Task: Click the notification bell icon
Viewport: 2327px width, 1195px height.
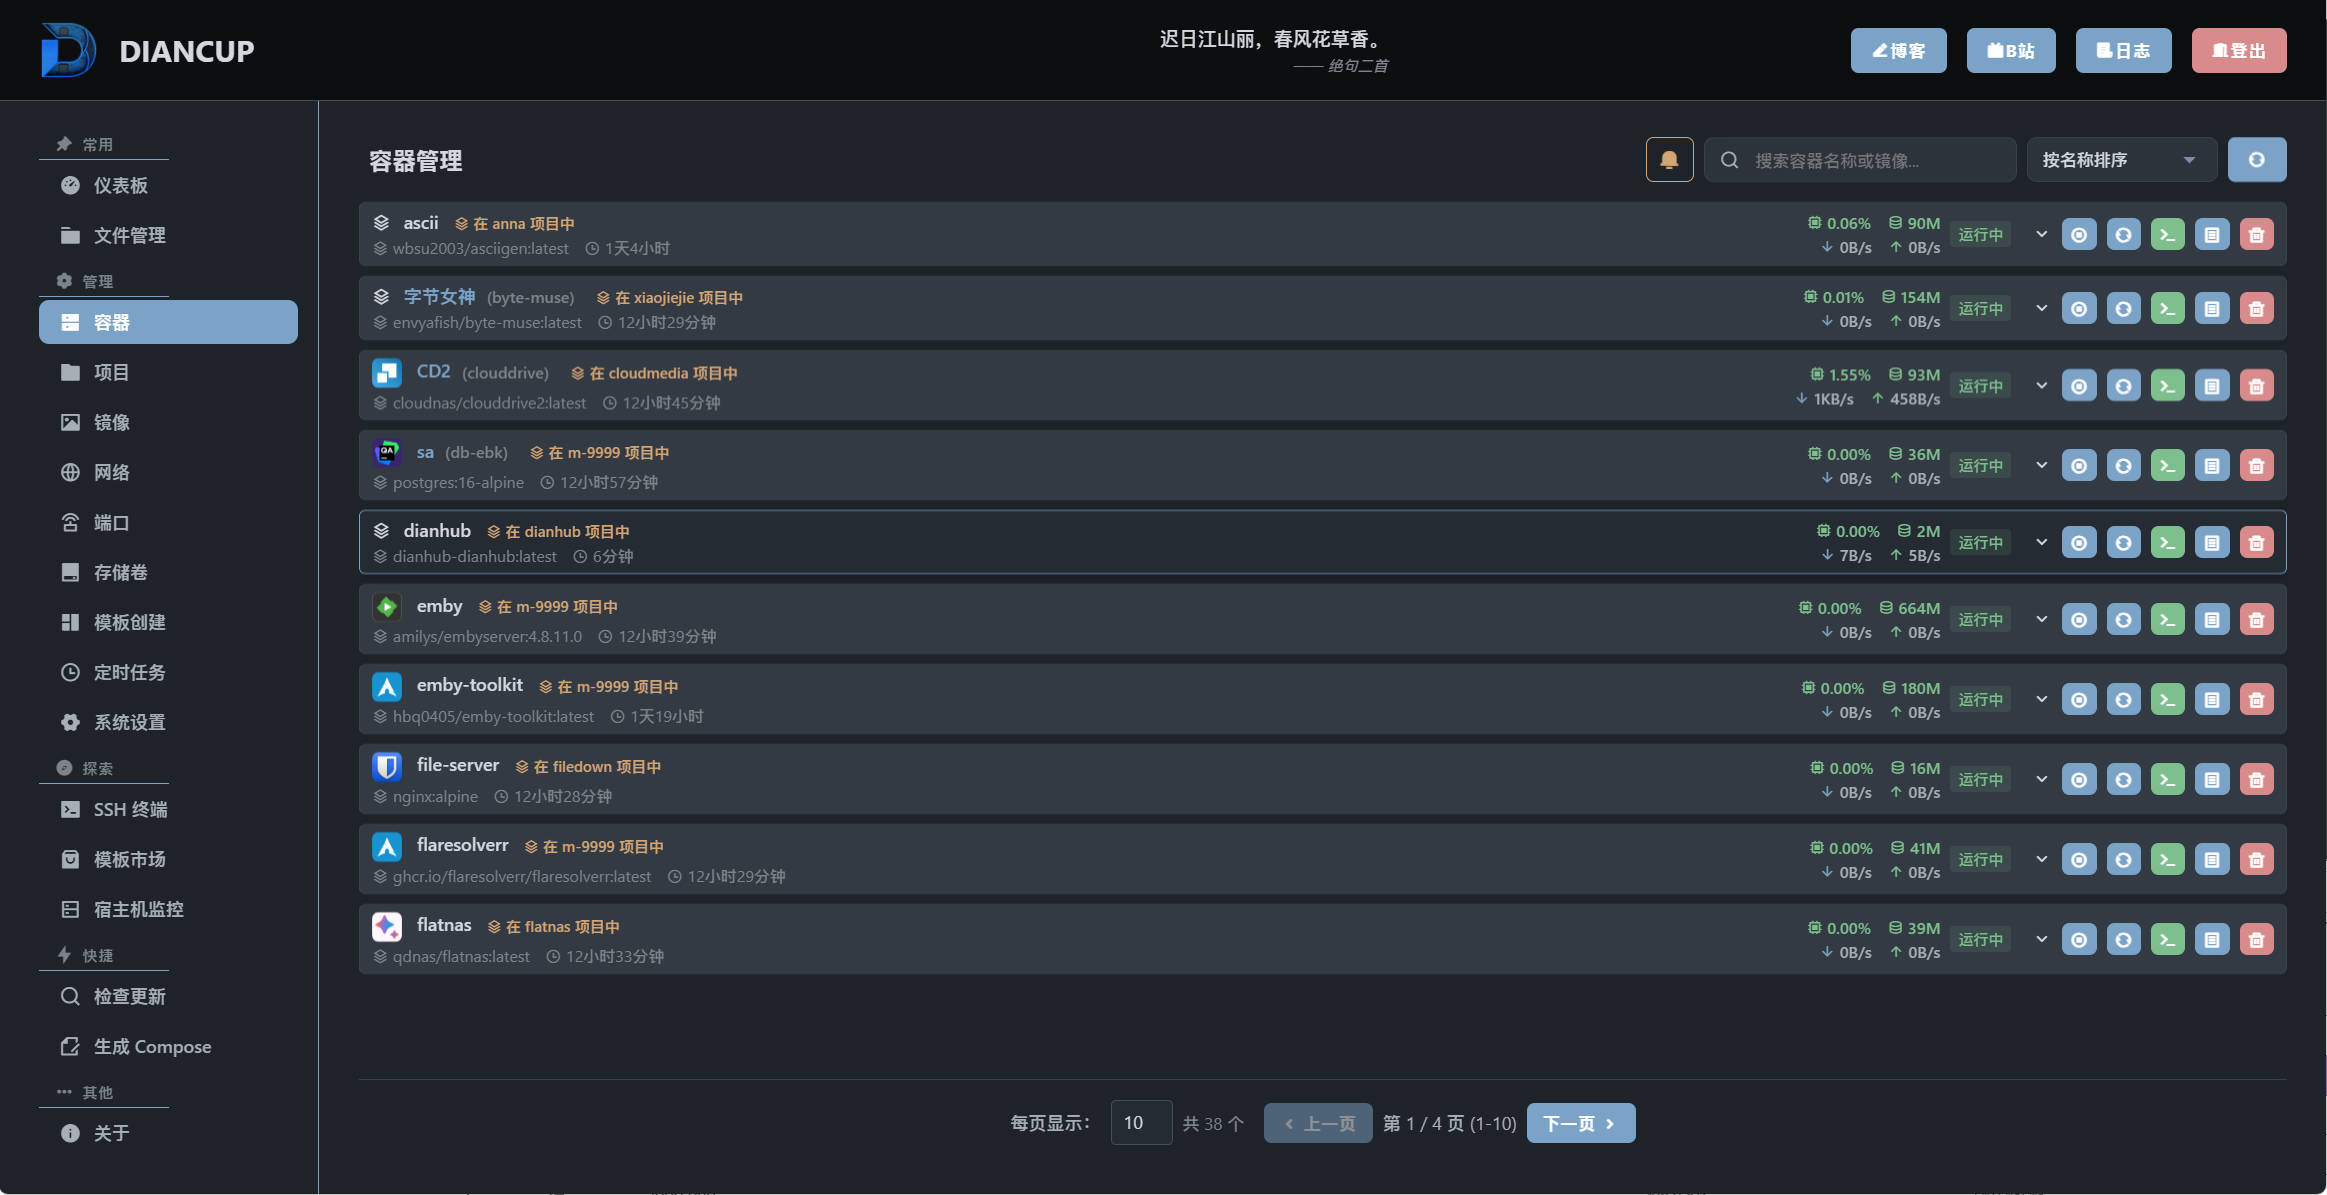Action: pos(1669,160)
